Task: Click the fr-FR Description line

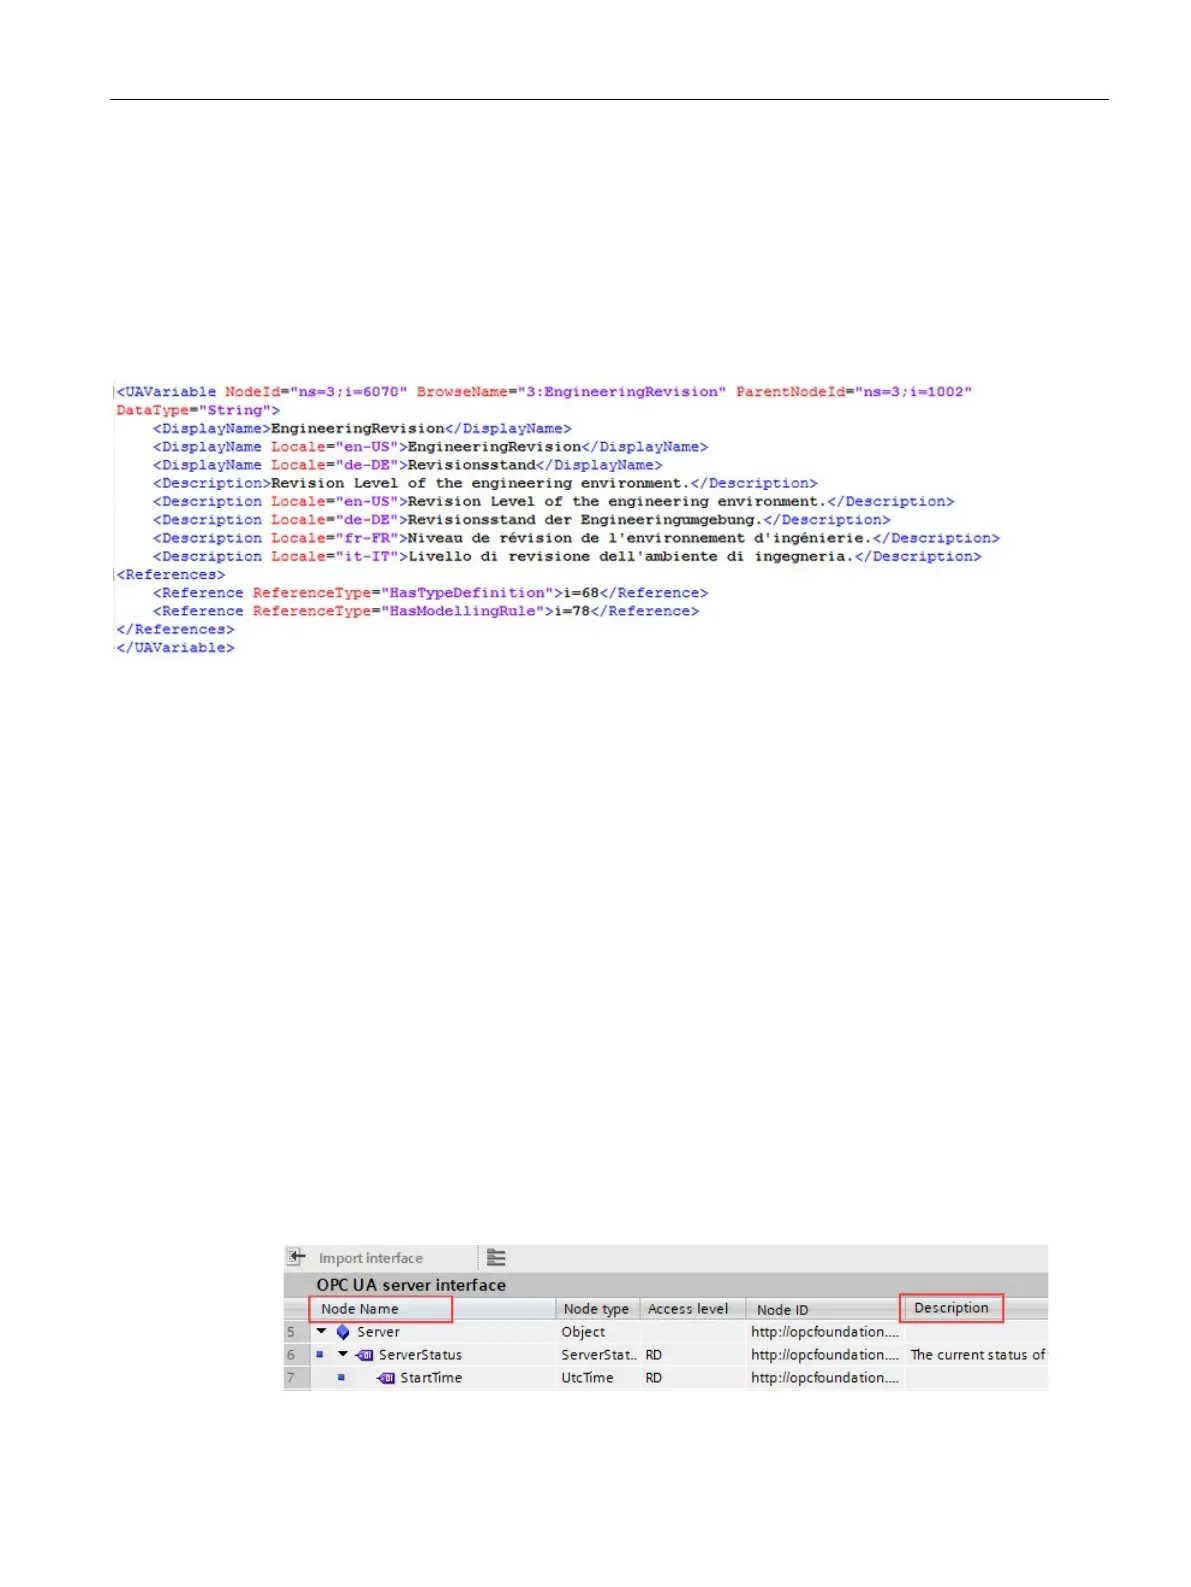Action: 576,538
